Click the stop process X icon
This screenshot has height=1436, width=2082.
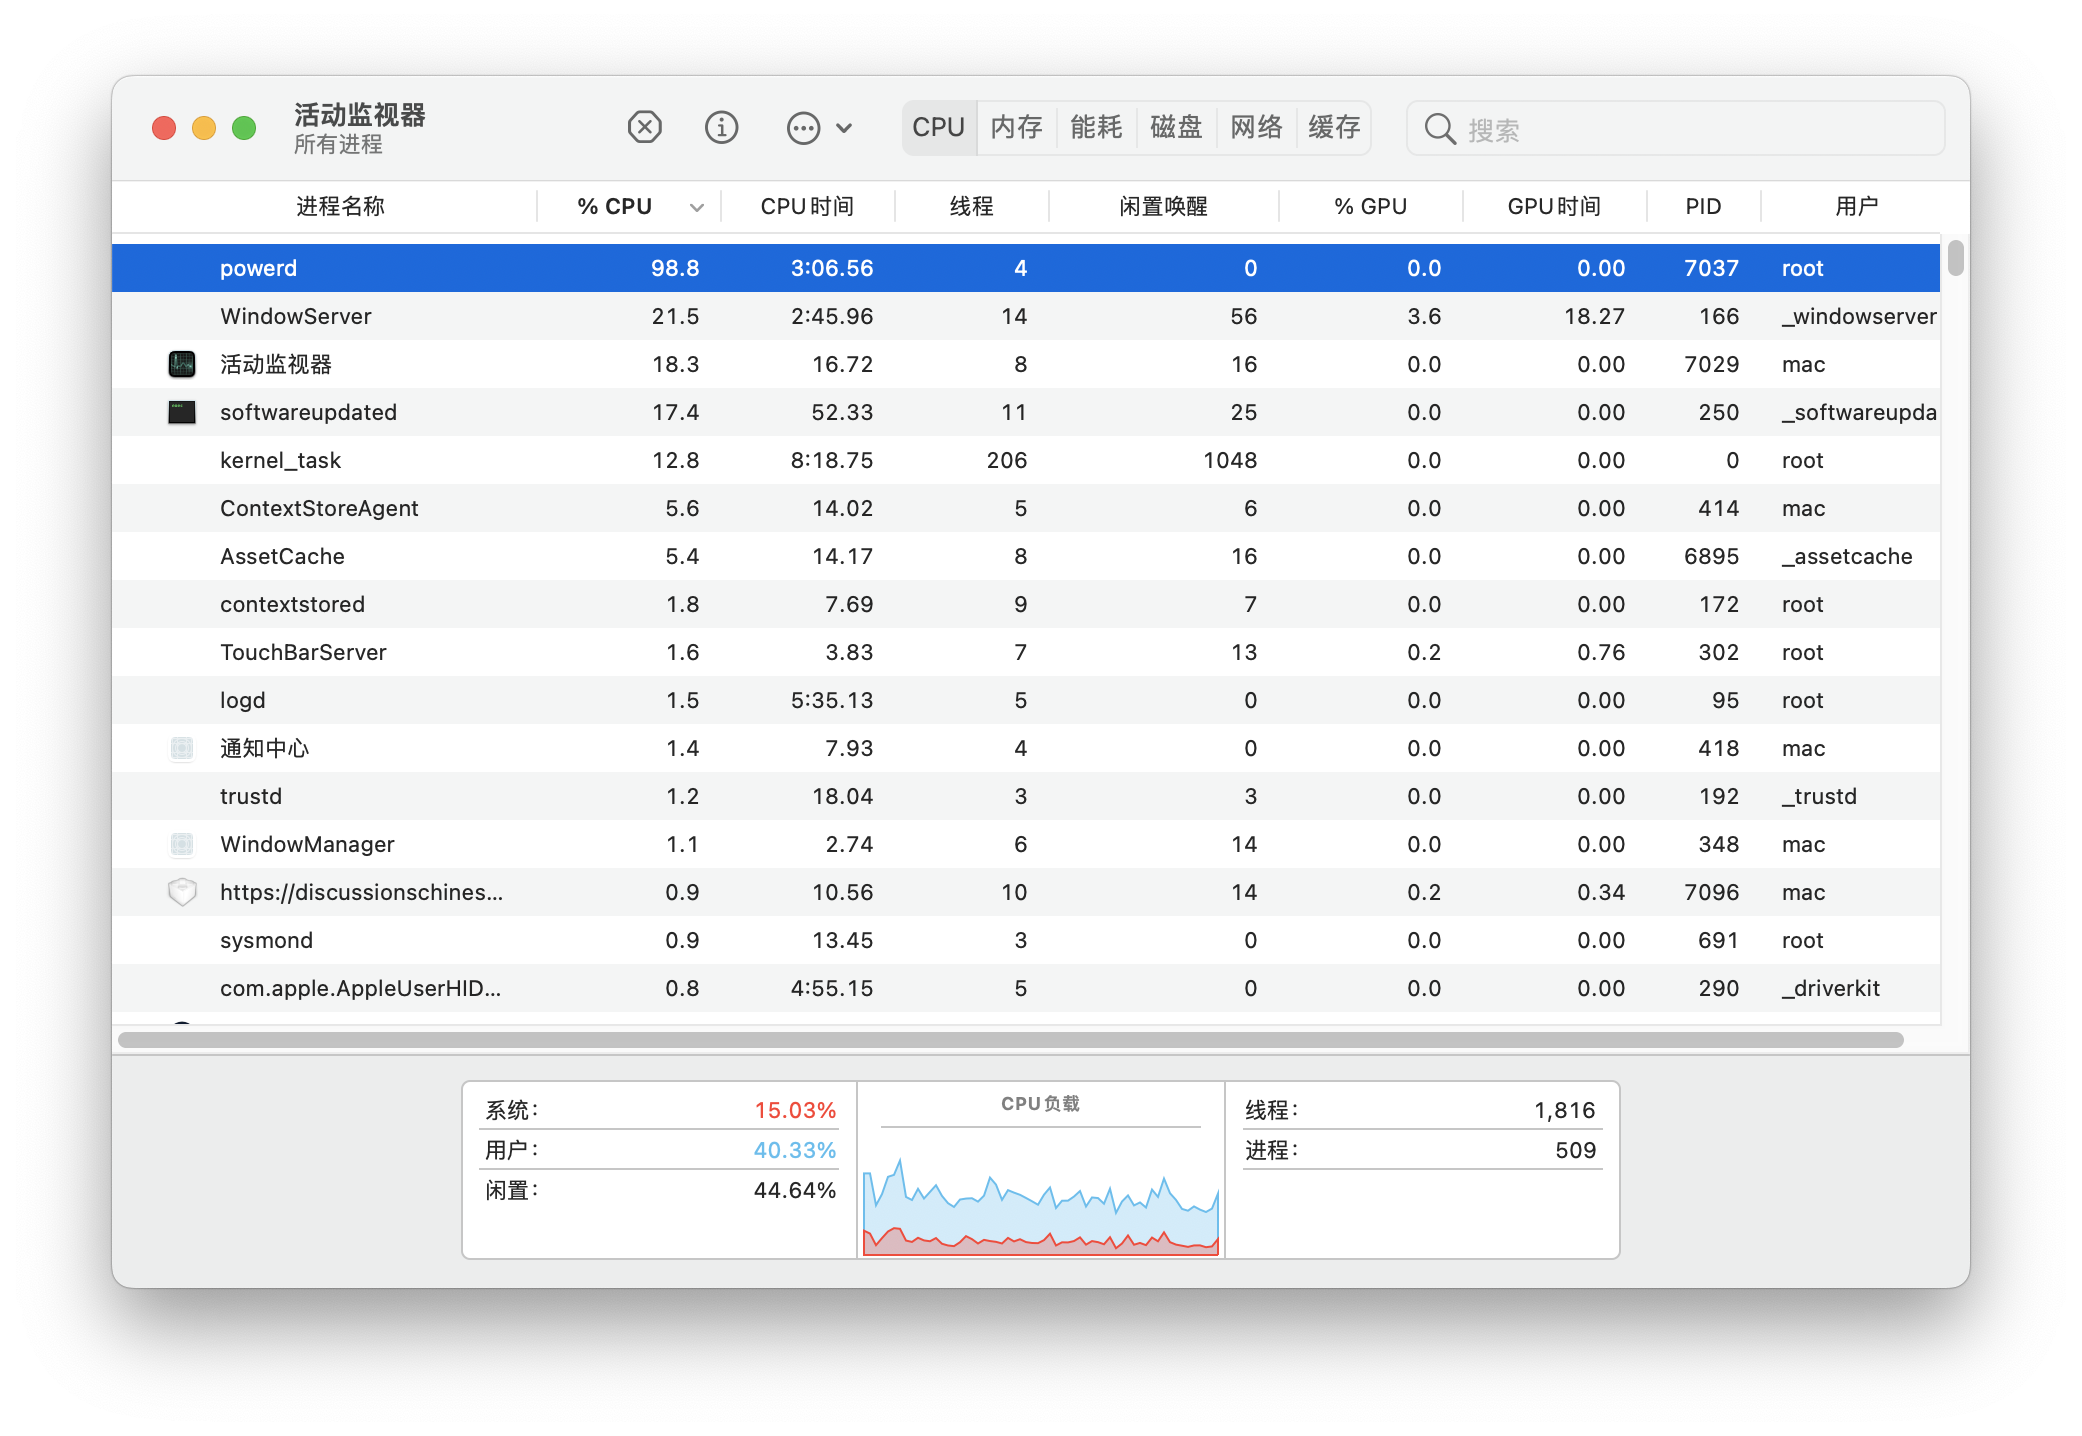644,128
